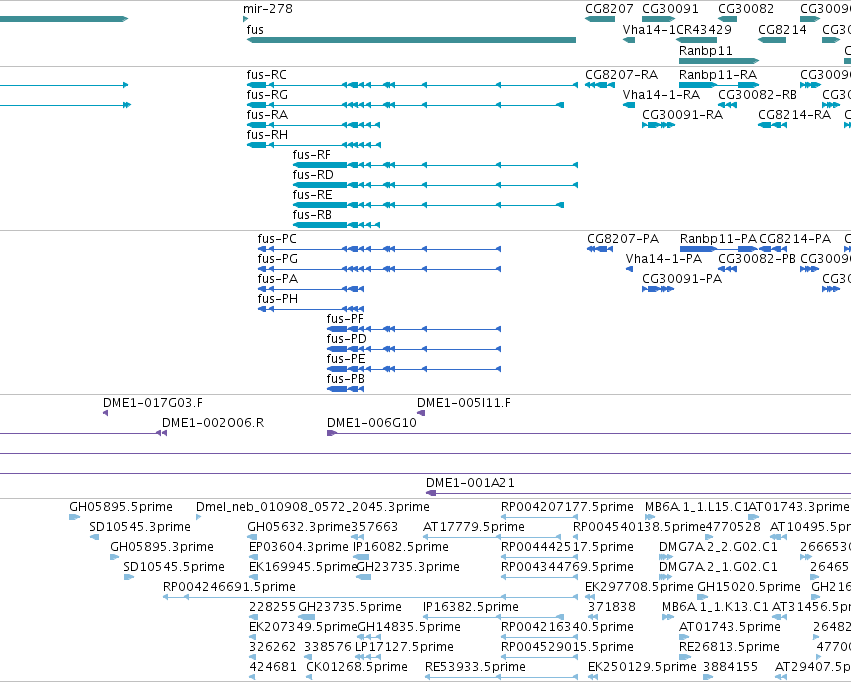Screen dimensions: 851x682
Task: Click the SD10545.3prime EST label
Action: coord(140,527)
